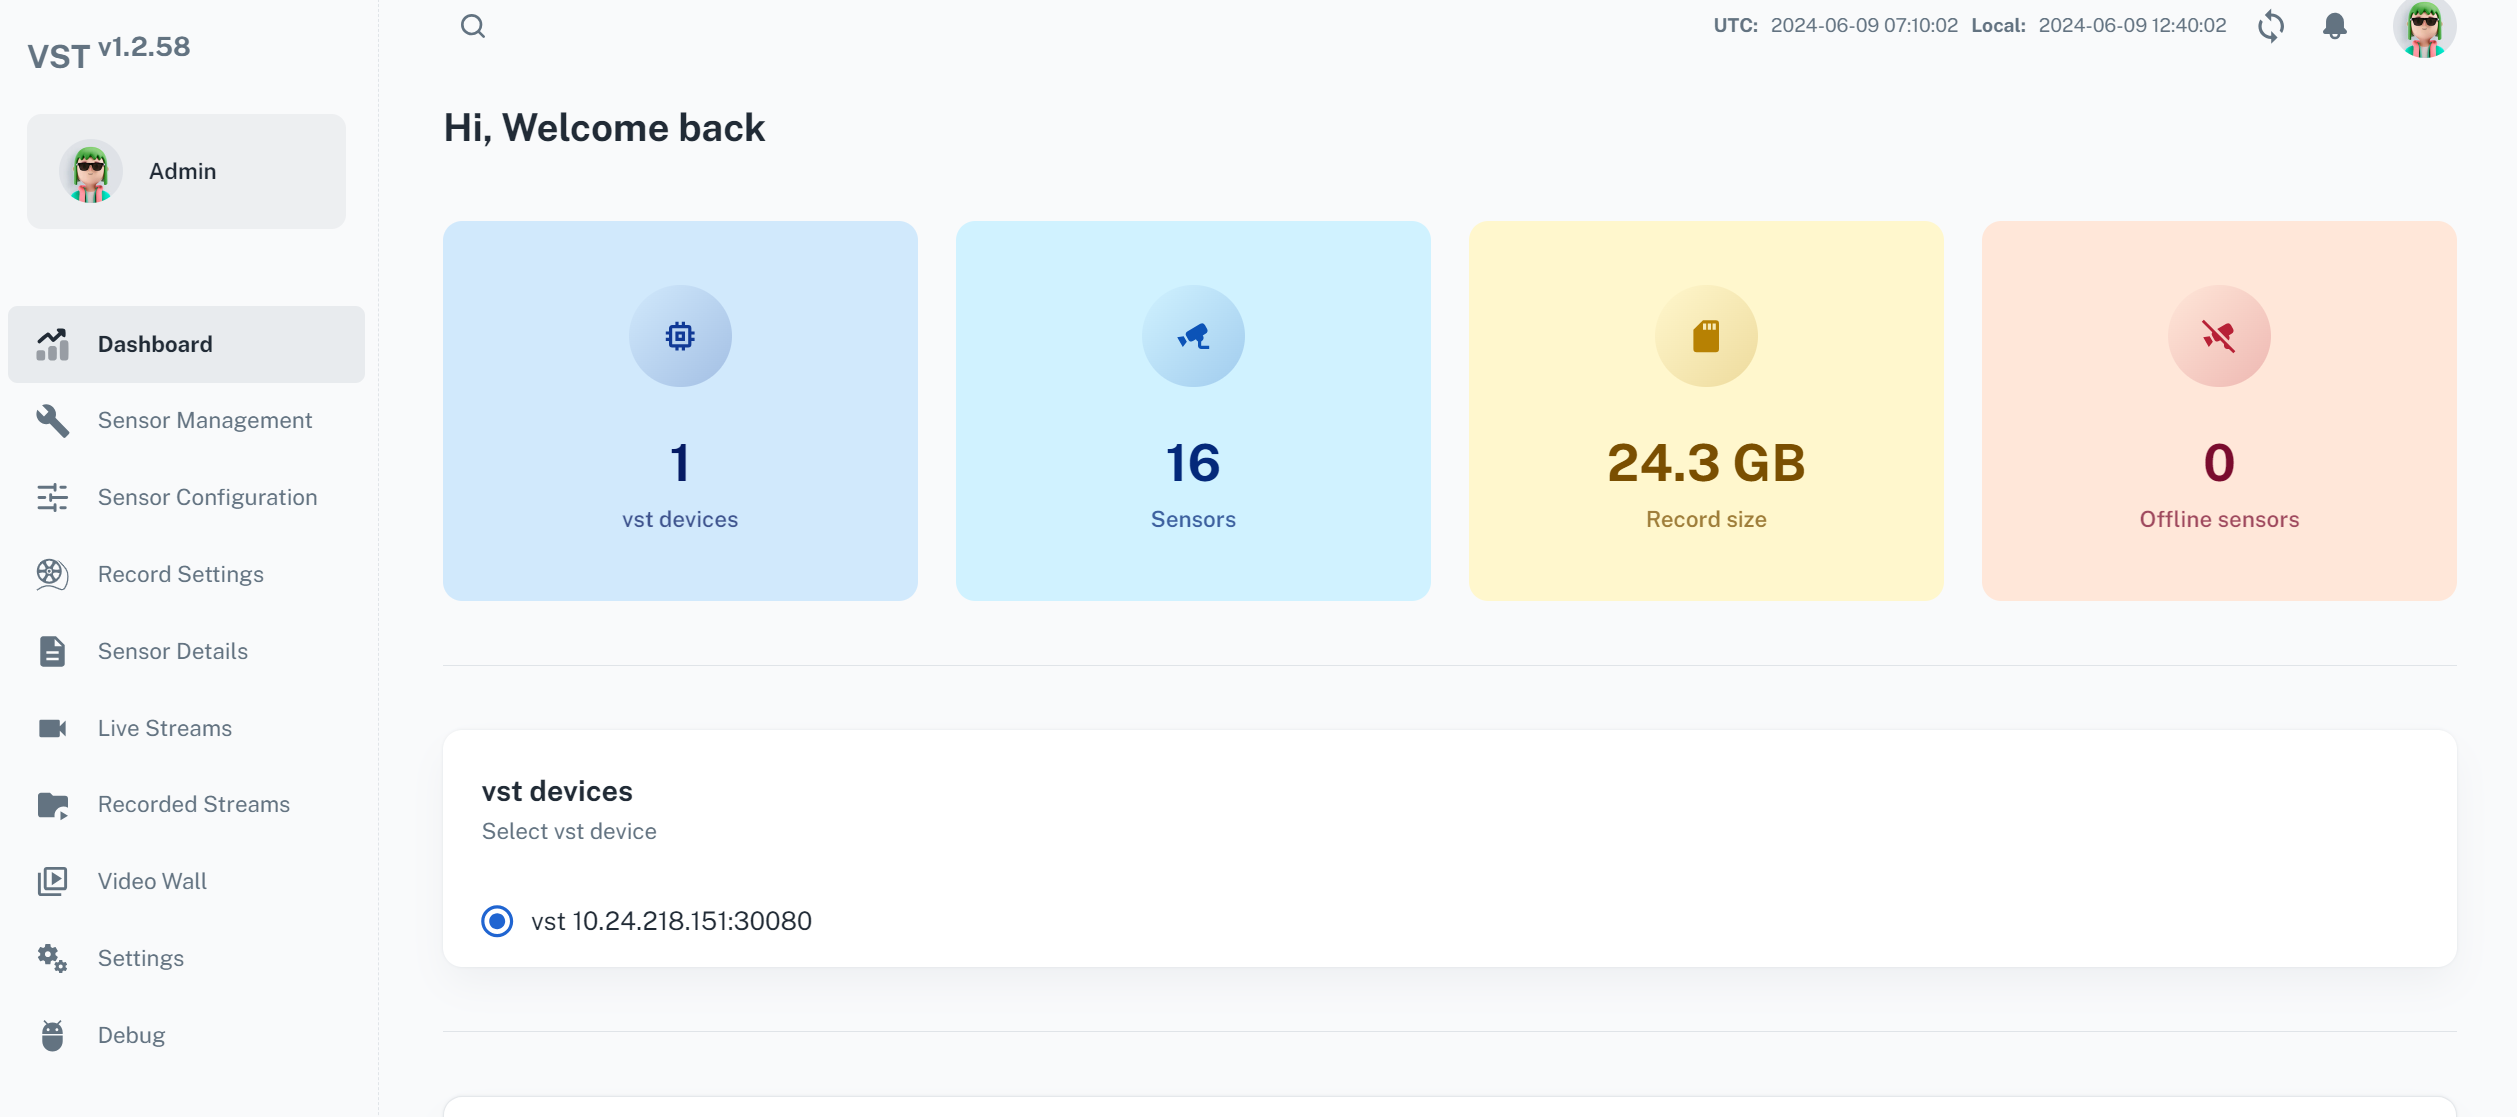
Task: Click the Record size SD card icon
Action: [x=1706, y=336]
